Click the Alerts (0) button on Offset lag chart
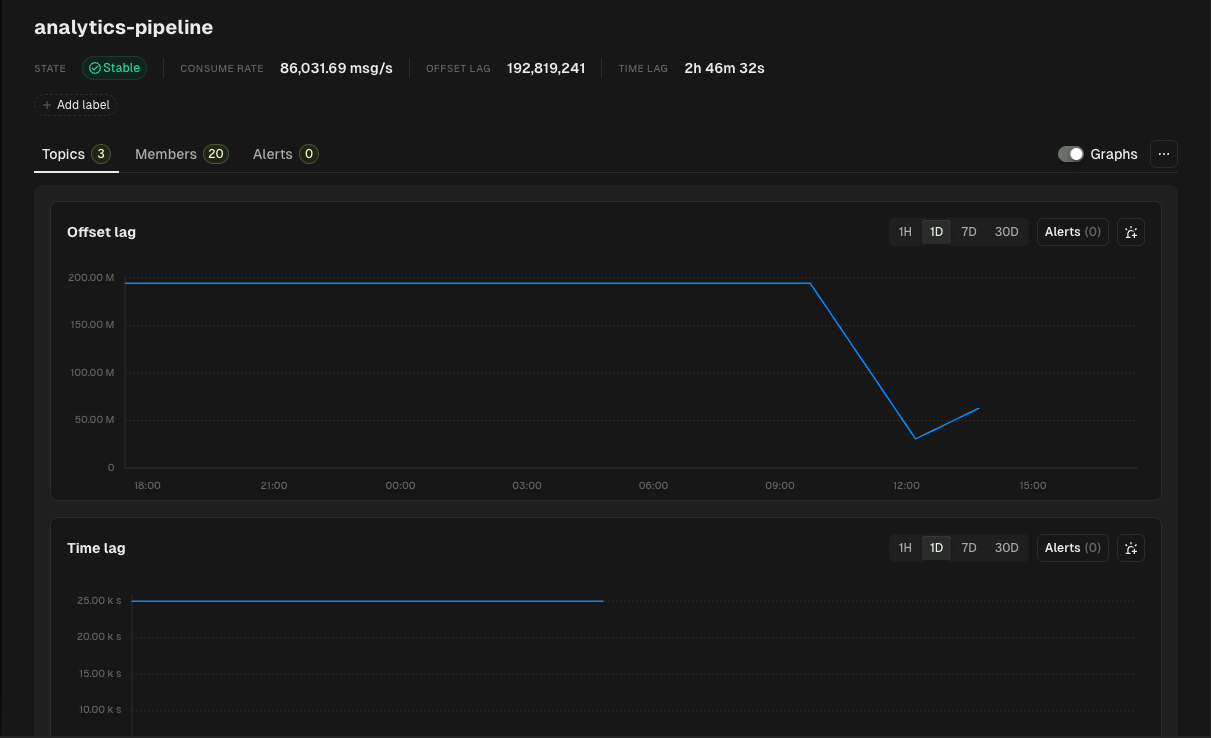Viewport: 1211px width, 738px height. (1071, 231)
